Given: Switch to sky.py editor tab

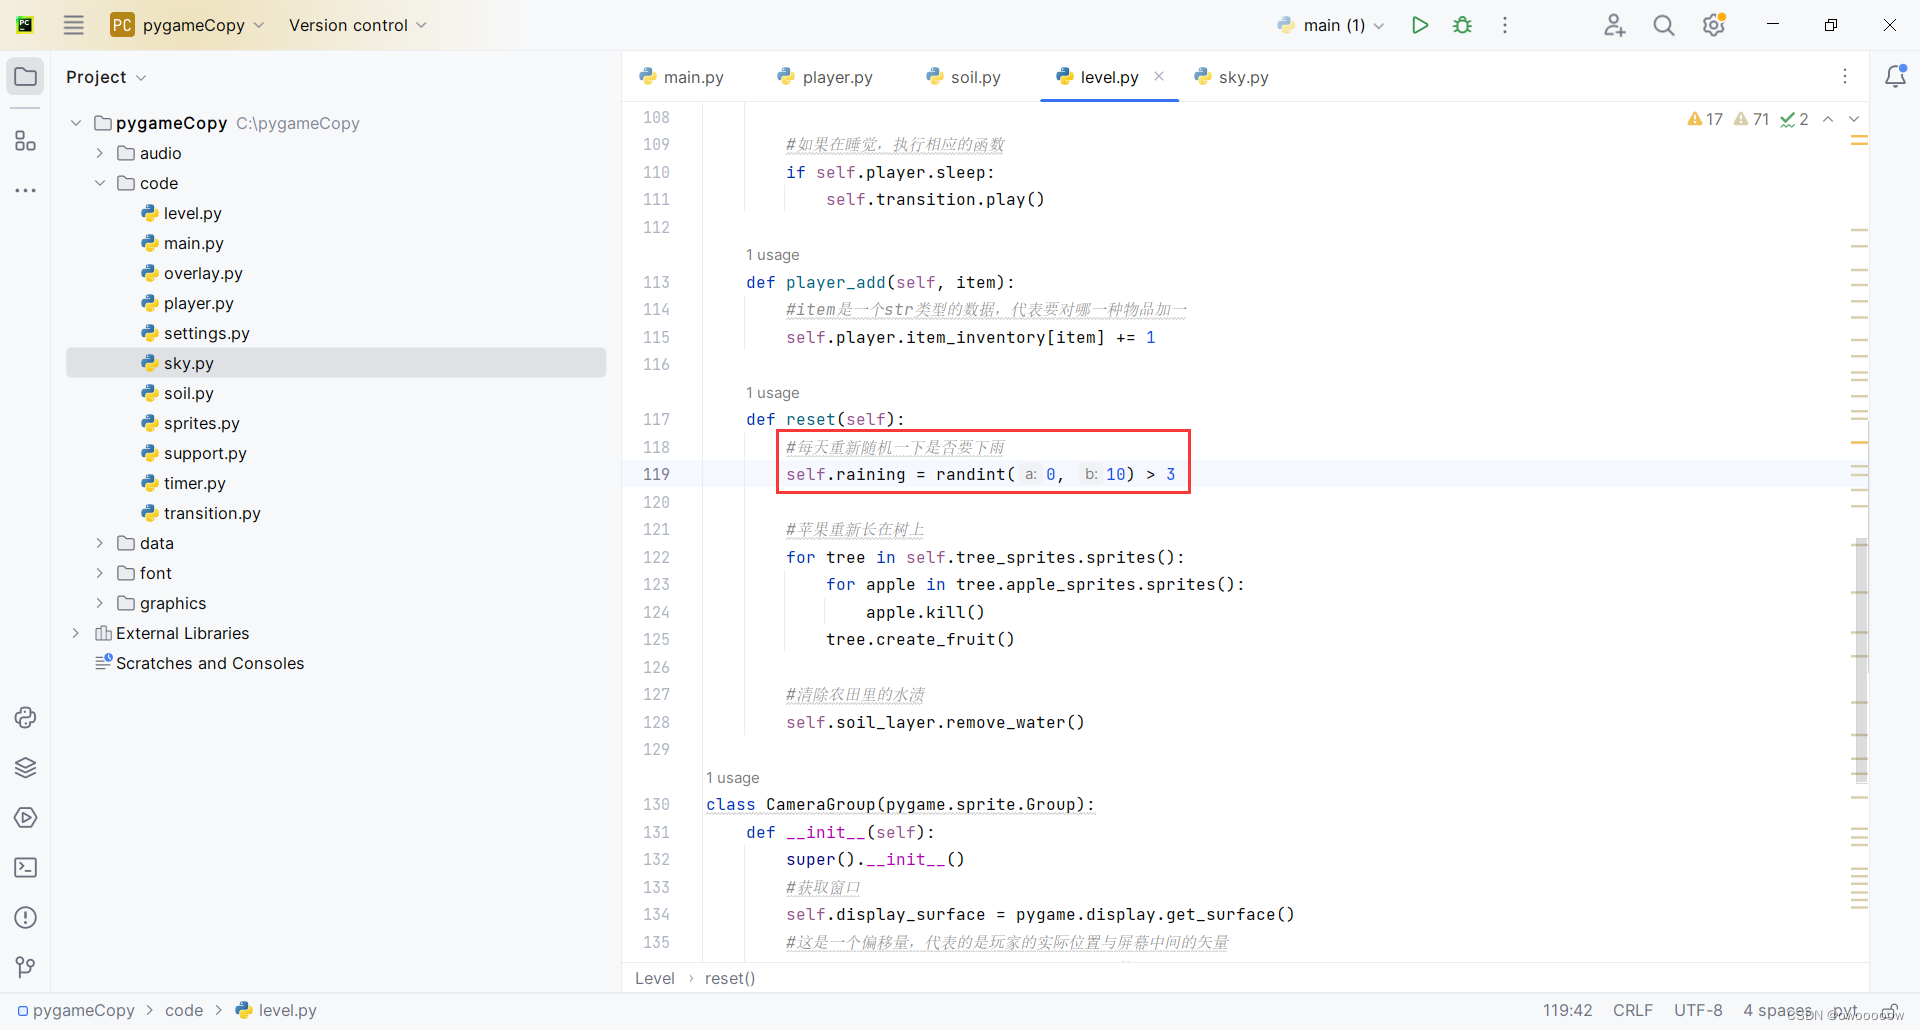Looking at the screenshot, I should tap(1231, 77).
